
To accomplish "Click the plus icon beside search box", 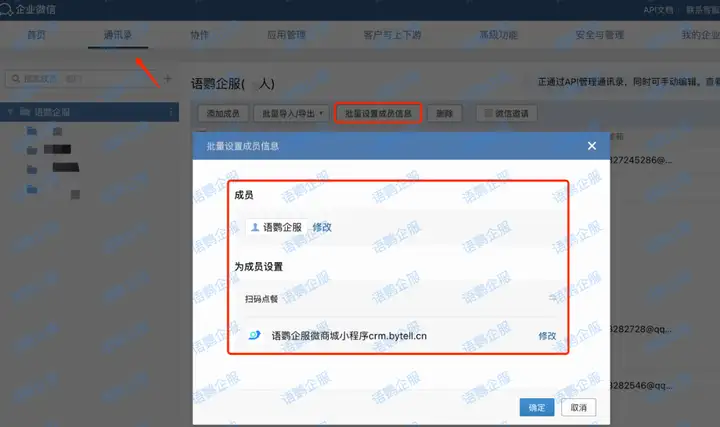I will (x=167, y=78).
